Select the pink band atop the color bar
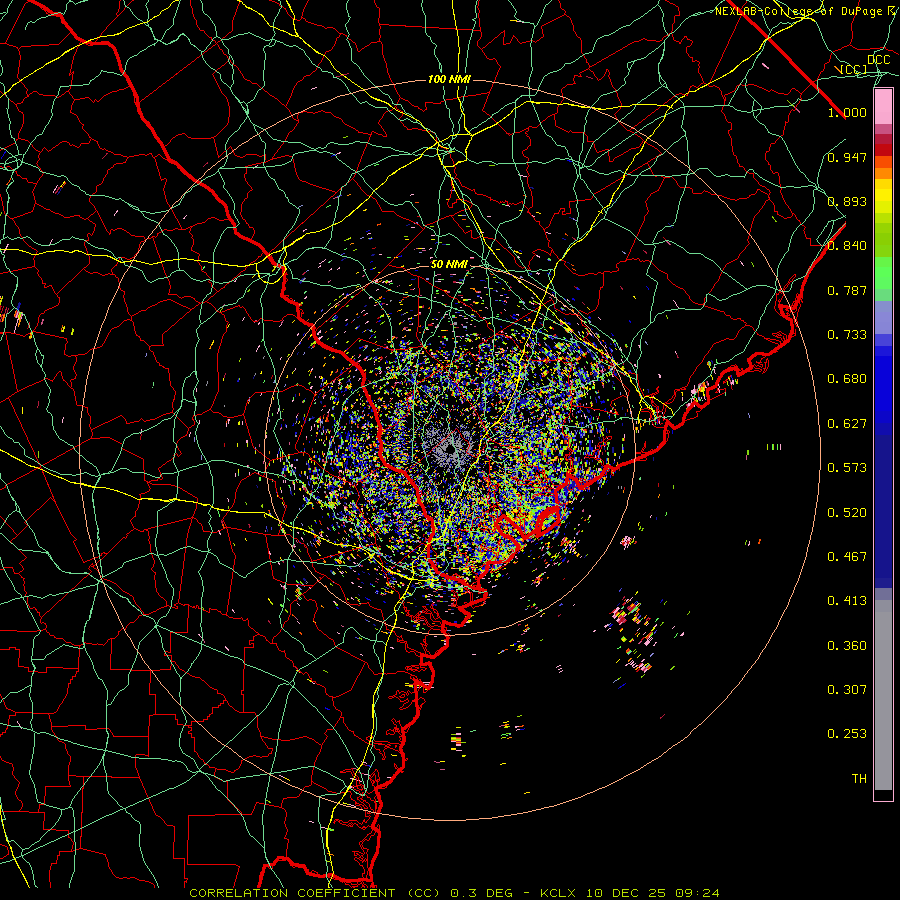Image resolution: width=900 pixels, height=900 pixels. coord(883,106)
